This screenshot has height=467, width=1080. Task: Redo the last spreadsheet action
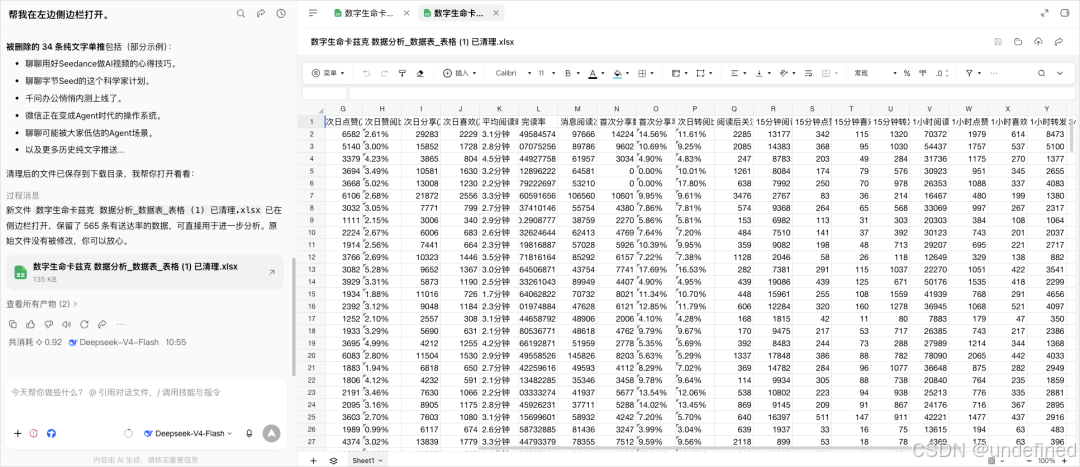point(384,73)
